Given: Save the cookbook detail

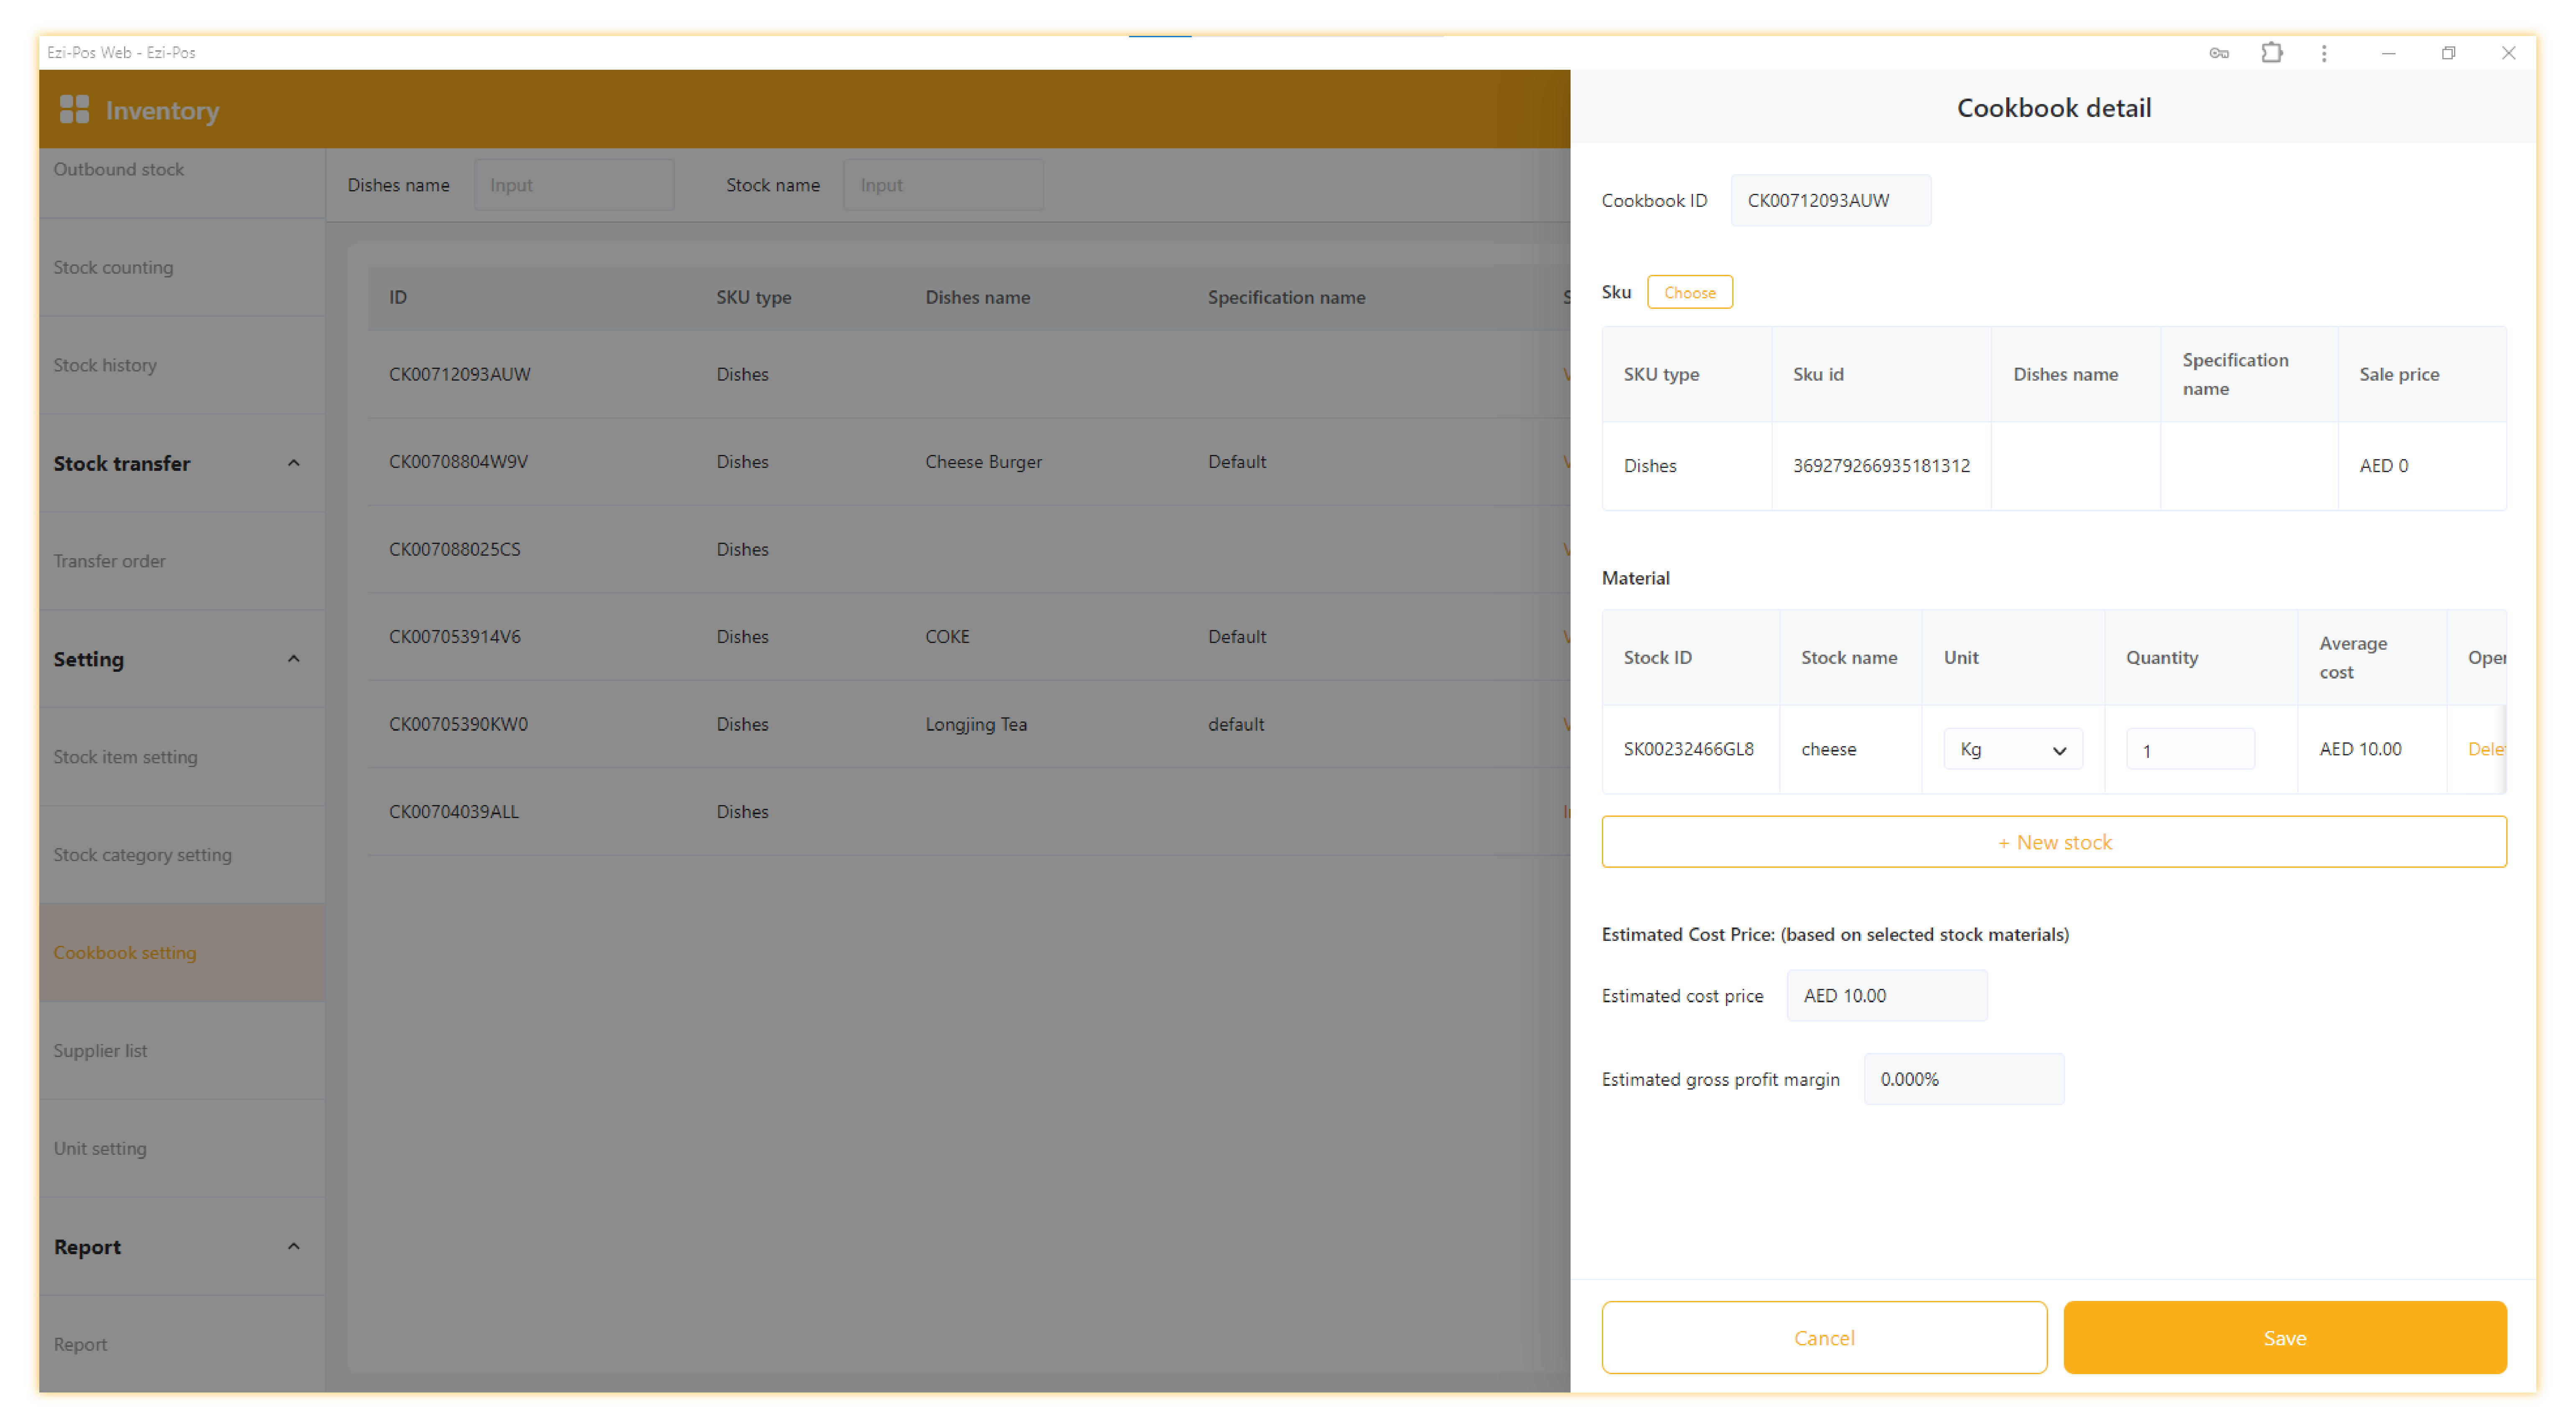Looking at the screenshot, I should (2284, 1338).
